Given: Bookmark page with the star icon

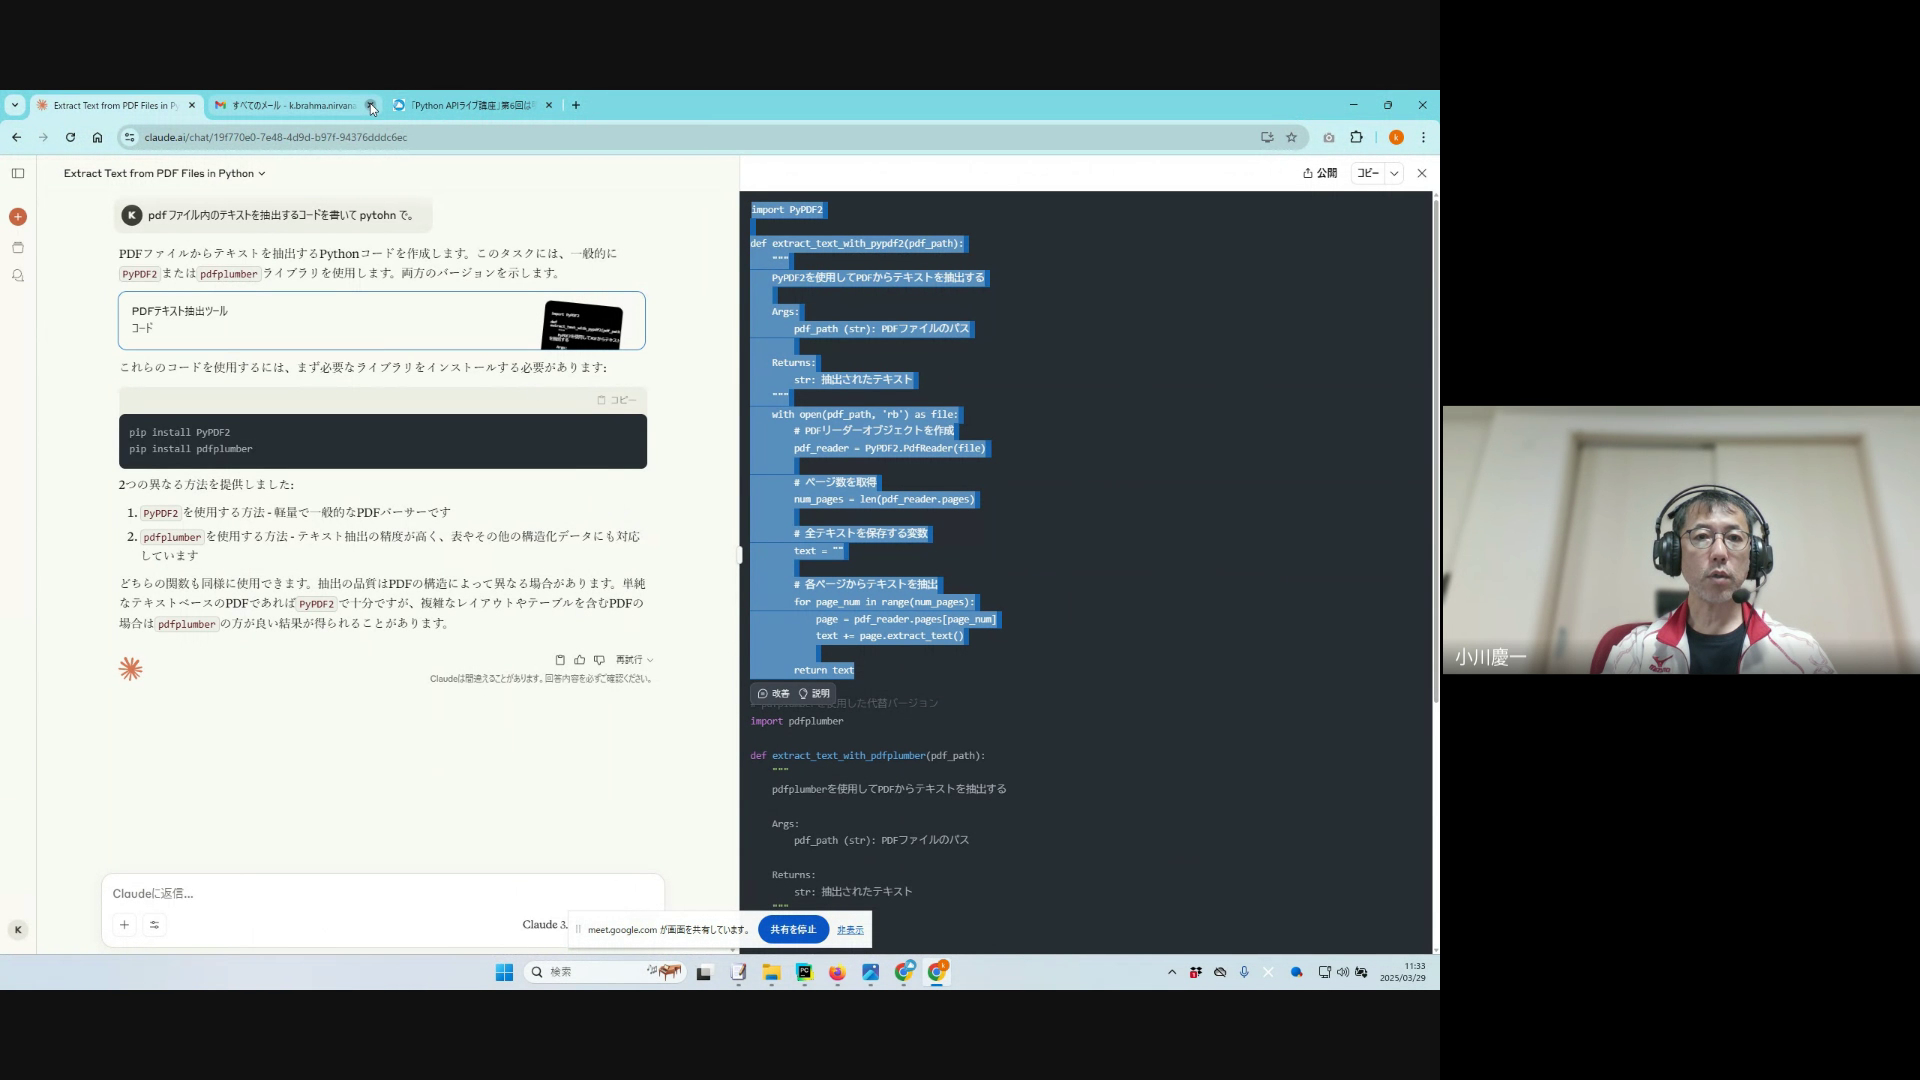Looking at the screenshot, I should [1291, 137].
